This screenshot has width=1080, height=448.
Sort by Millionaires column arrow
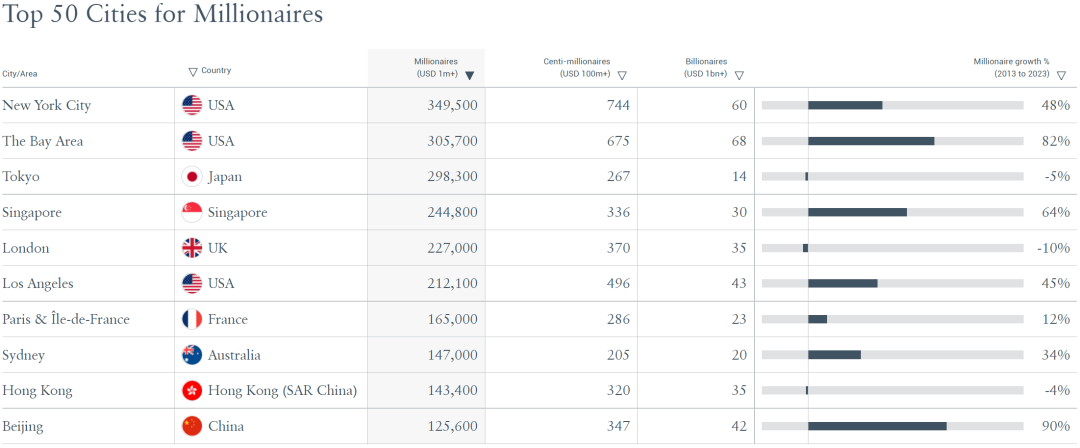tap(469, 75)
